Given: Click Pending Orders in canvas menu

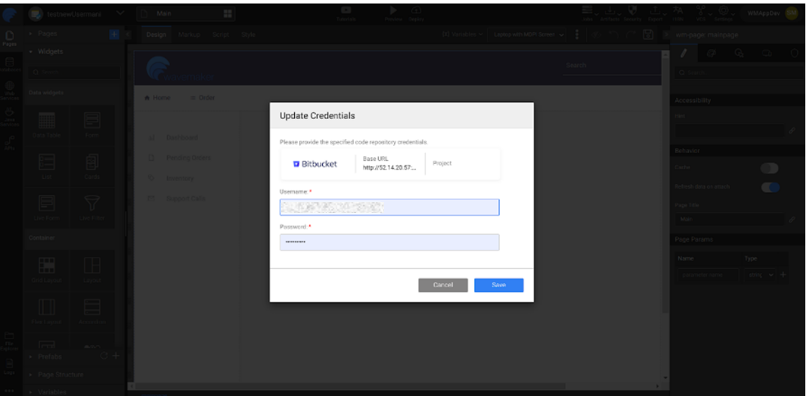Looking at the screenshot, I should click(188, 158).
